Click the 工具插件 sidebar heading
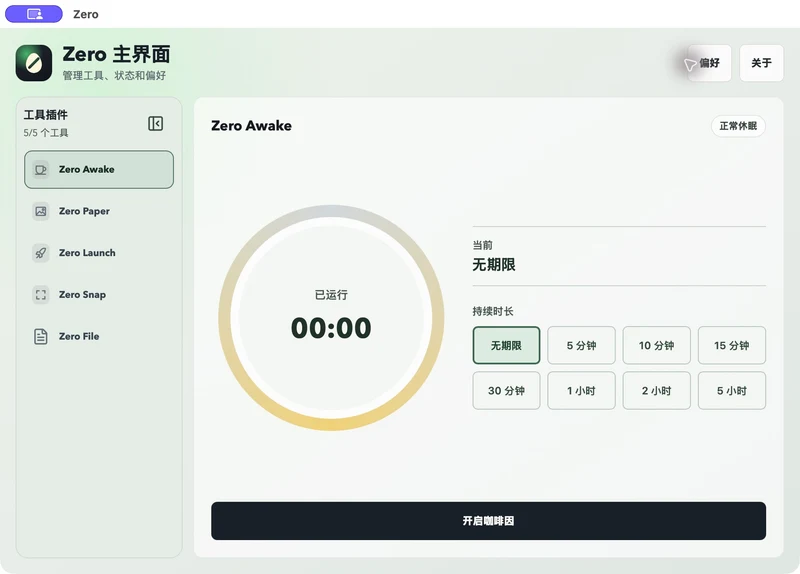The image size is (800, 574). point(46,115)
